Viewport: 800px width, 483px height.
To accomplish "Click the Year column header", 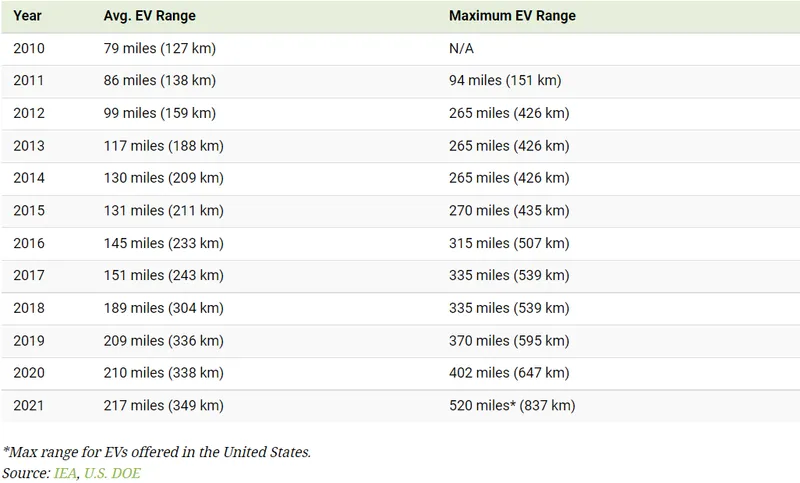I will coord(27,16).
